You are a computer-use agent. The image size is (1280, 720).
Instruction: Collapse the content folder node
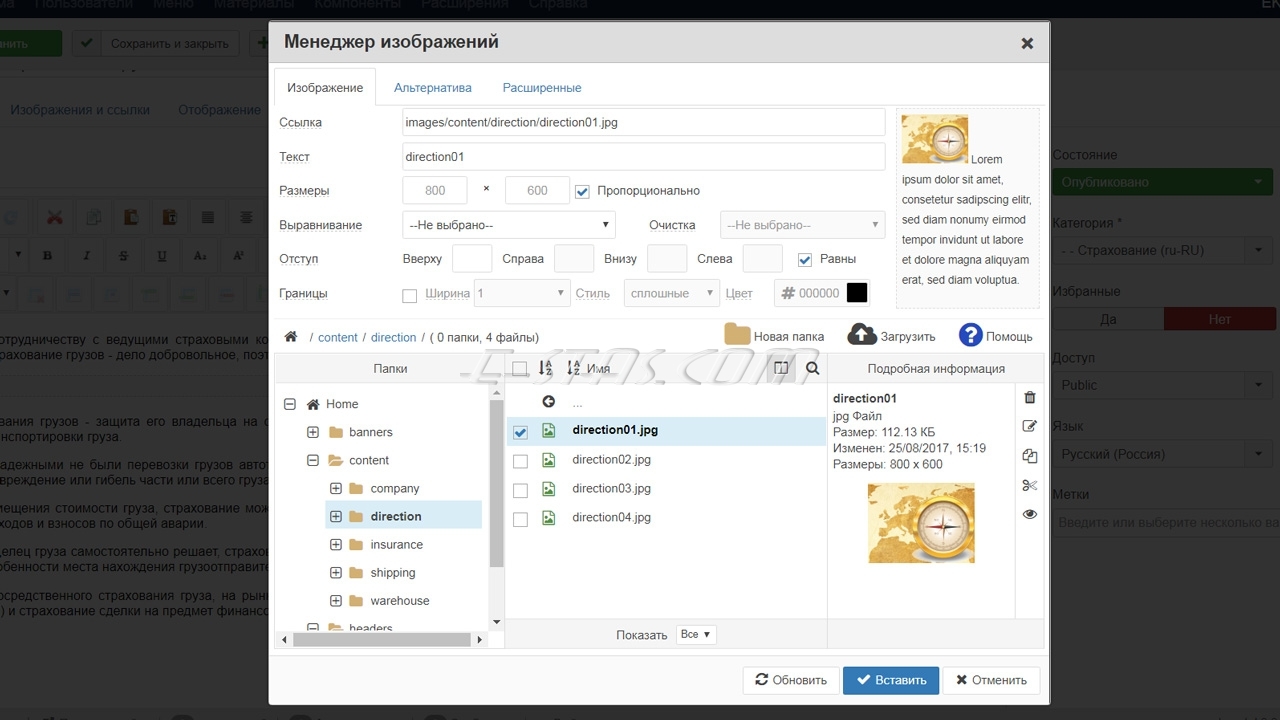[313, 460]
